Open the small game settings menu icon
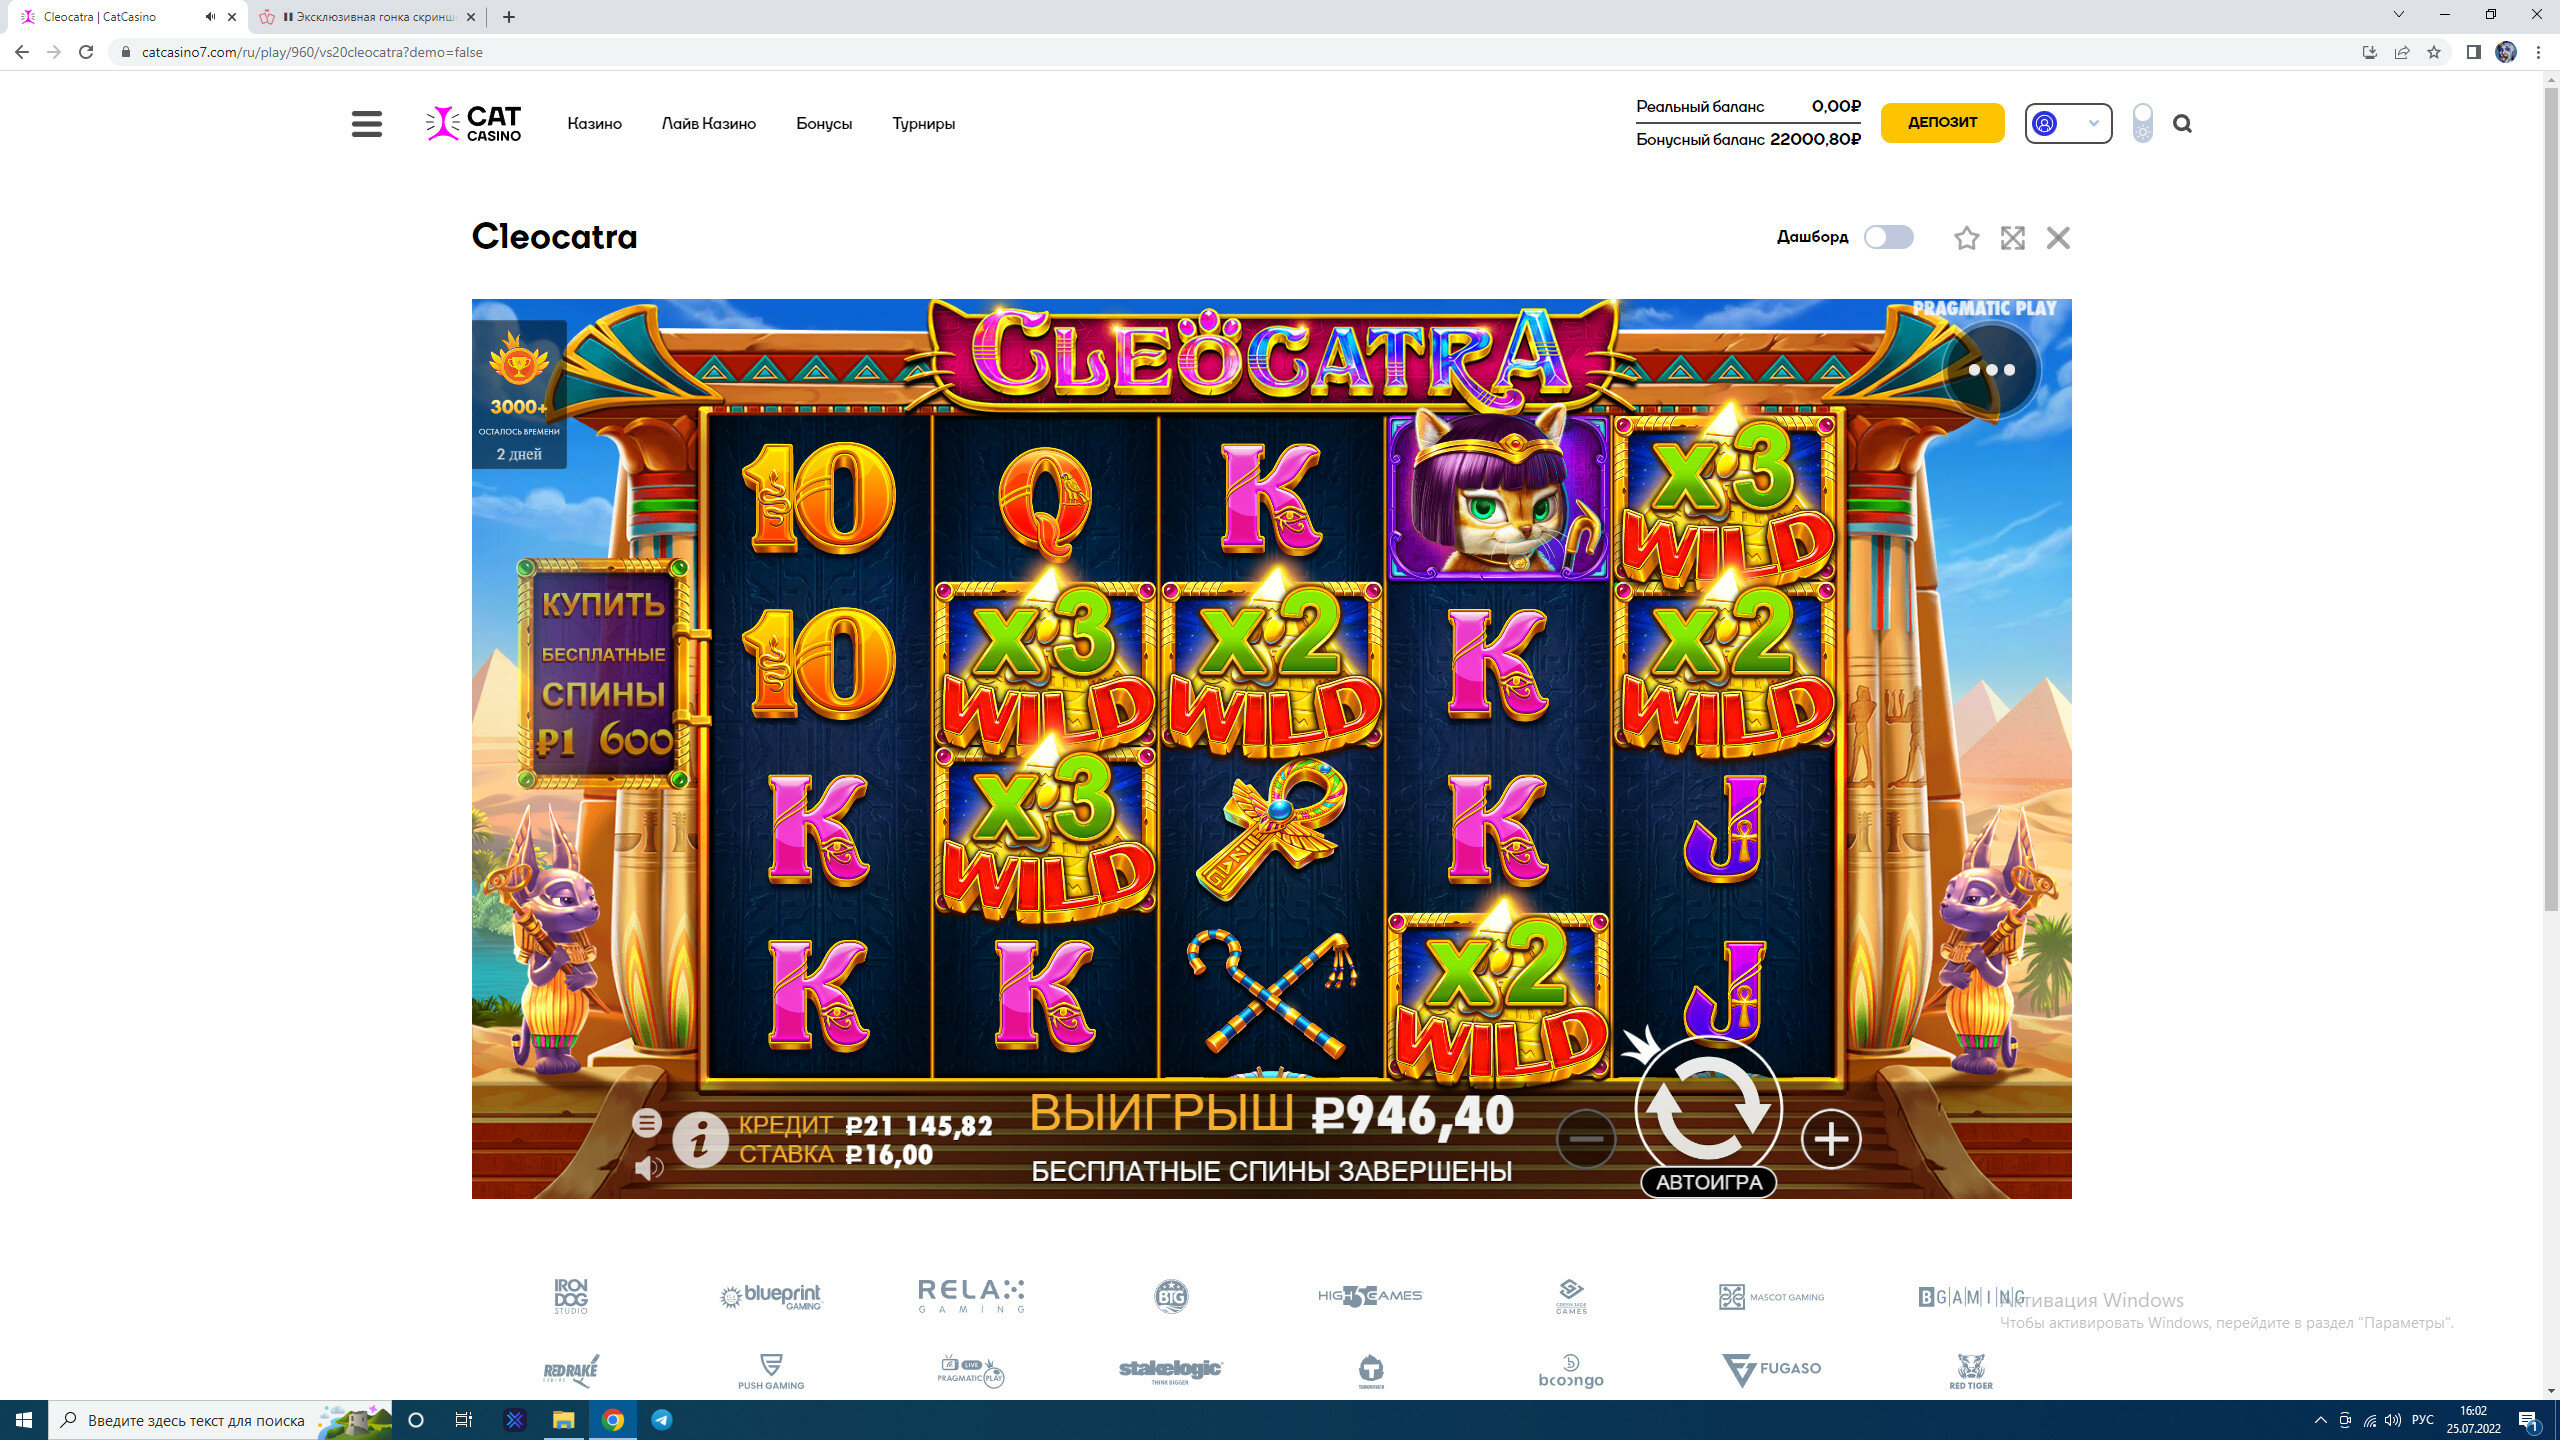The height and width of the screenshot is (1440, 2560). coord(647,1123)
